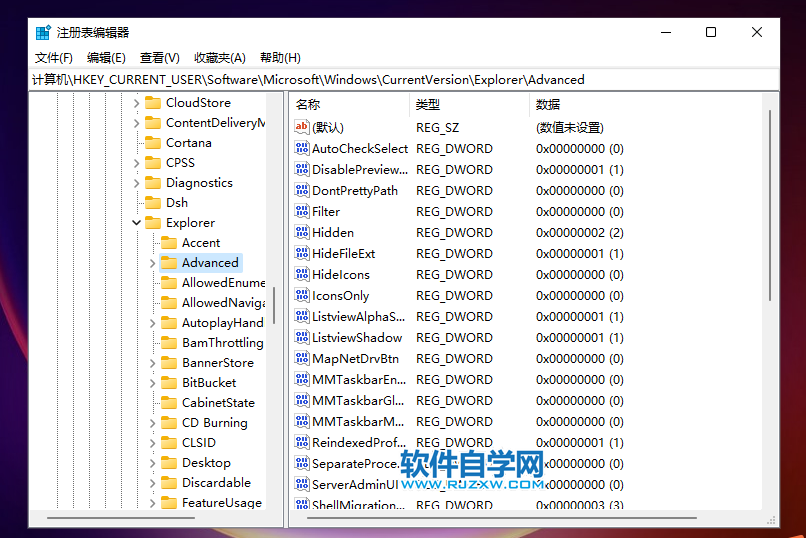This screenshot has width=806, height=538.
Task: Select the SeparateProce value name
Action: 356,464
